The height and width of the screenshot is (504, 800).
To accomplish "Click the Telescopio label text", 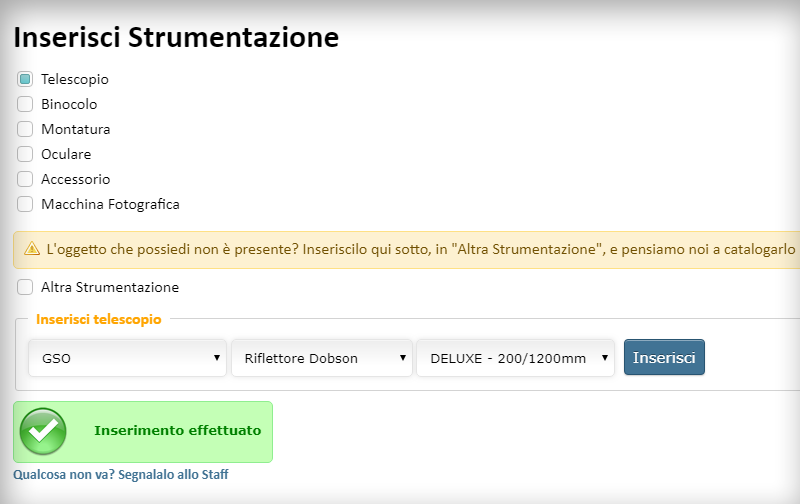I will point(75,80).
